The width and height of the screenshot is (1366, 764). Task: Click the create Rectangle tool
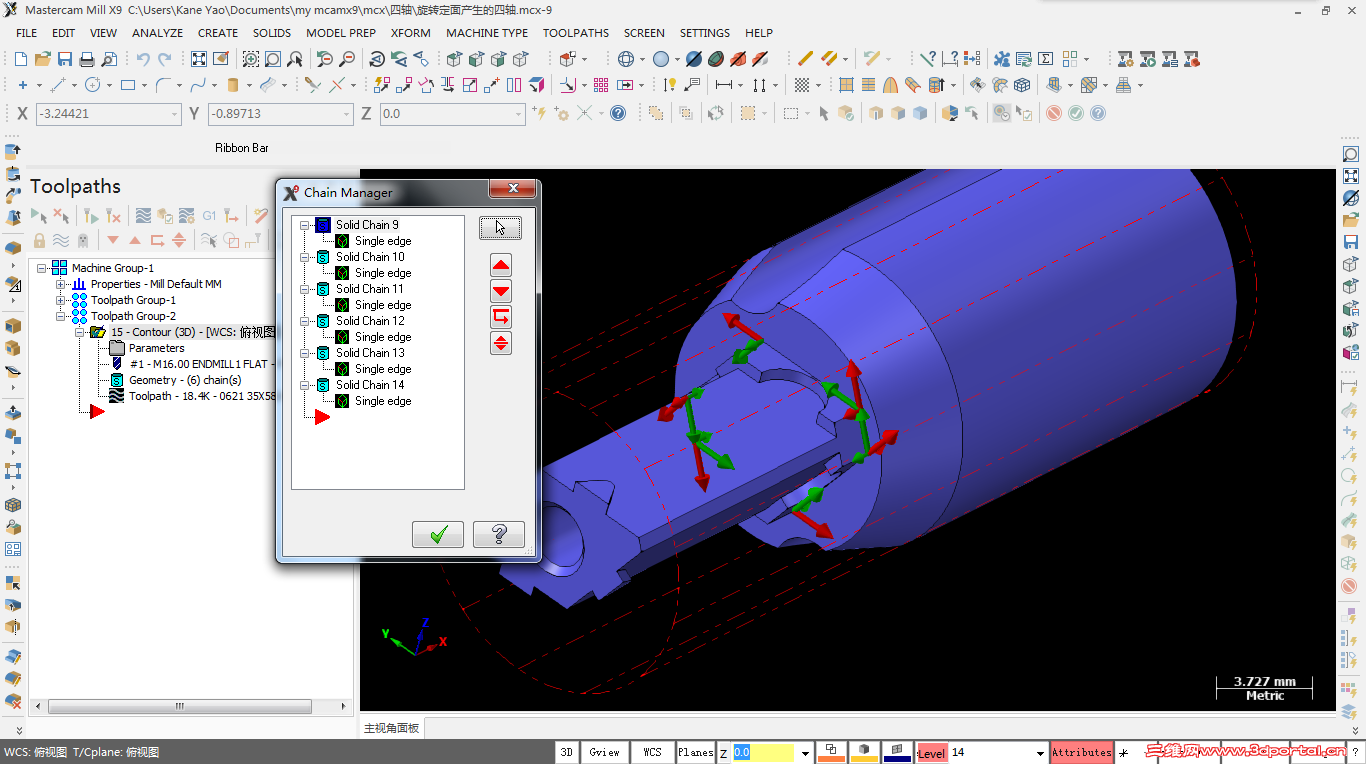(x=128, y=85)
